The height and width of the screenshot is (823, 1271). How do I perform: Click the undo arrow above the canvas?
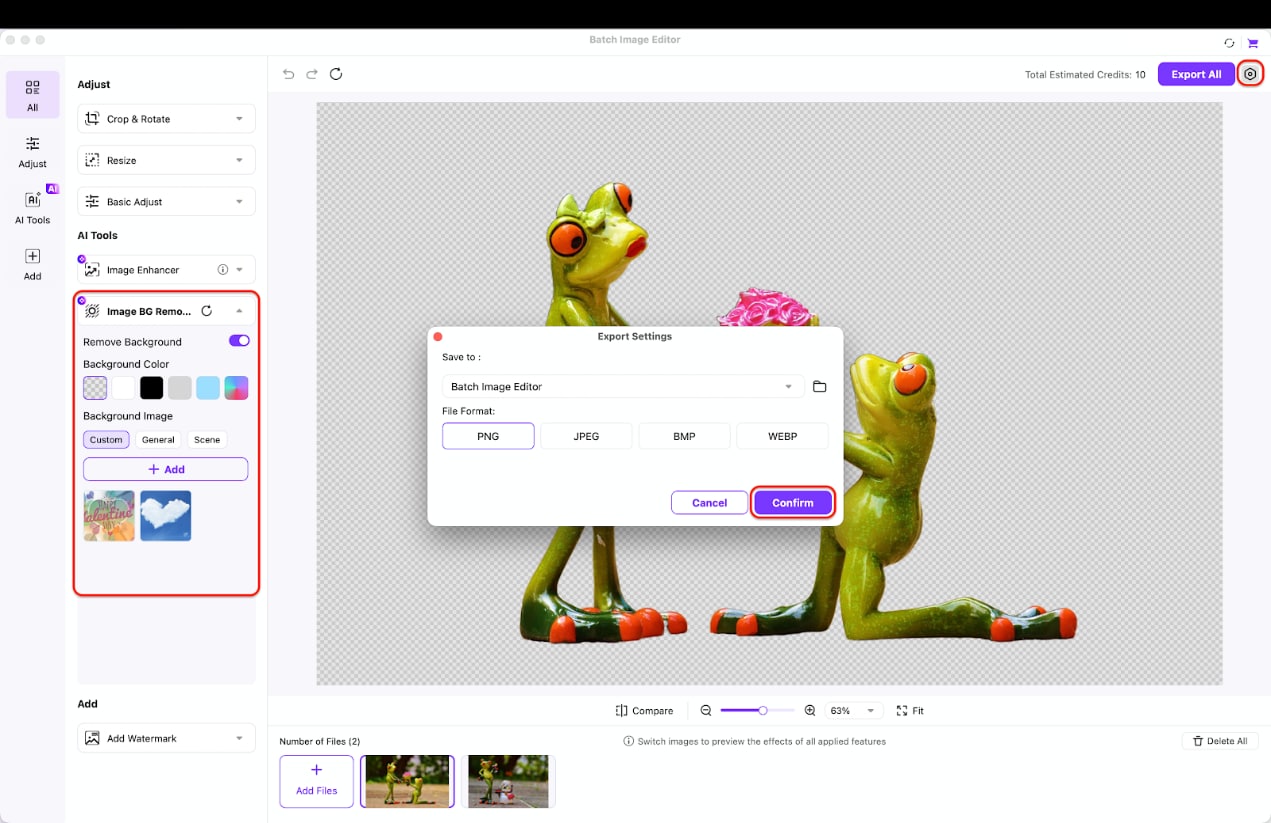[x=288, y=73]
